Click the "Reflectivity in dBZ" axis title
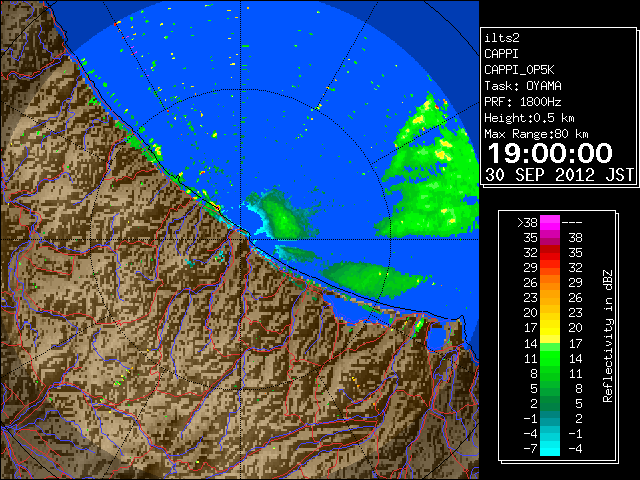The width and height of the screenshot is (640, 480). [x=607, y=336]
